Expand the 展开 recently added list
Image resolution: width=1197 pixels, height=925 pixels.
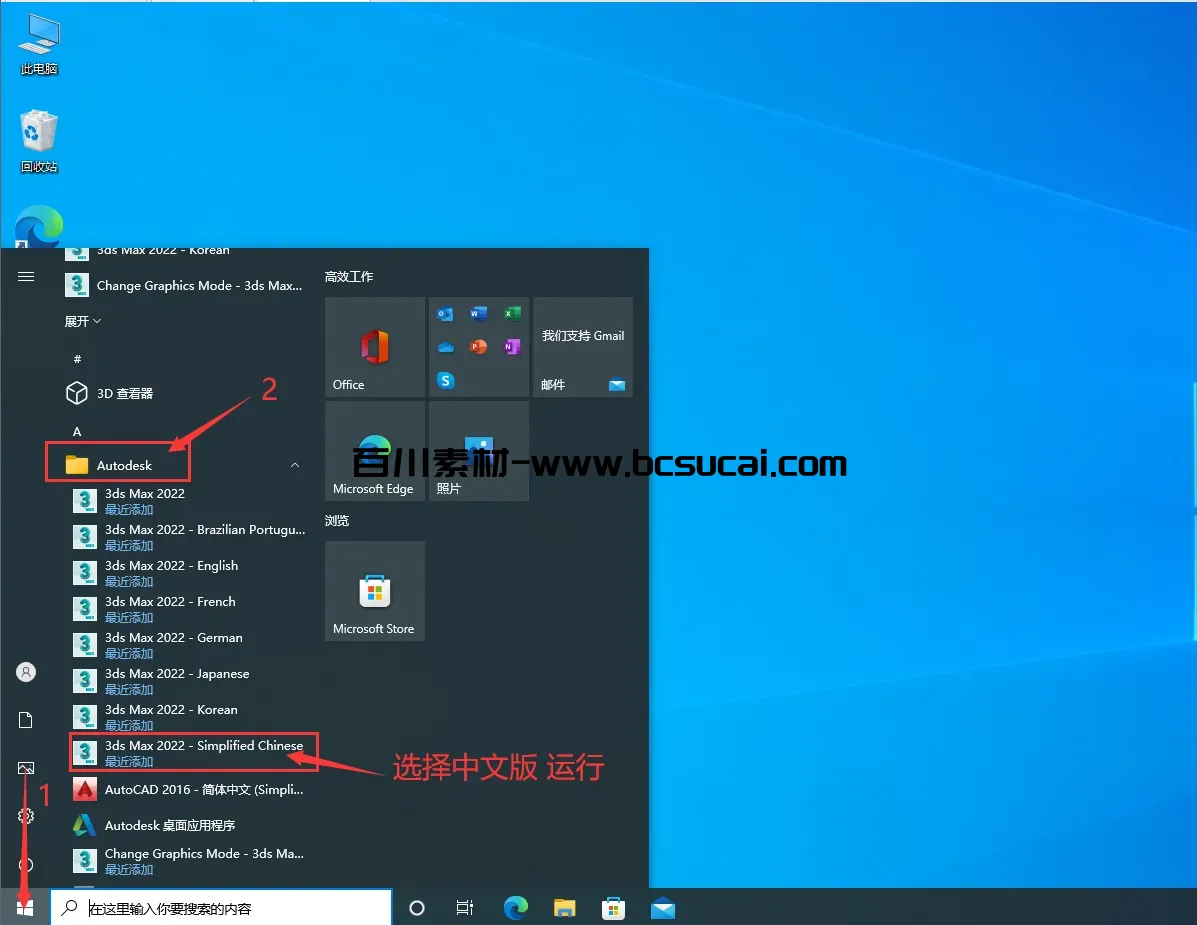pyautogui.click(x=82, y=321)
